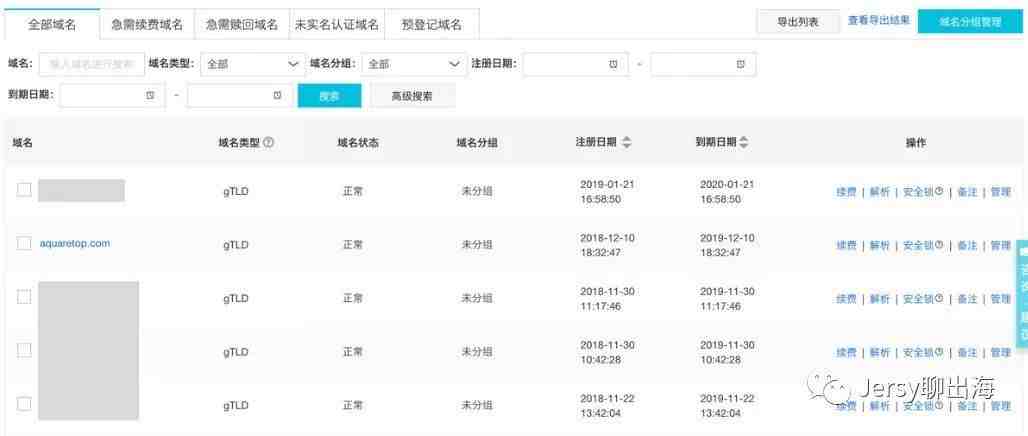Click 解析 for aquaretop.com
Screen dimensions: 1028x436
click(x=880, y=245)
